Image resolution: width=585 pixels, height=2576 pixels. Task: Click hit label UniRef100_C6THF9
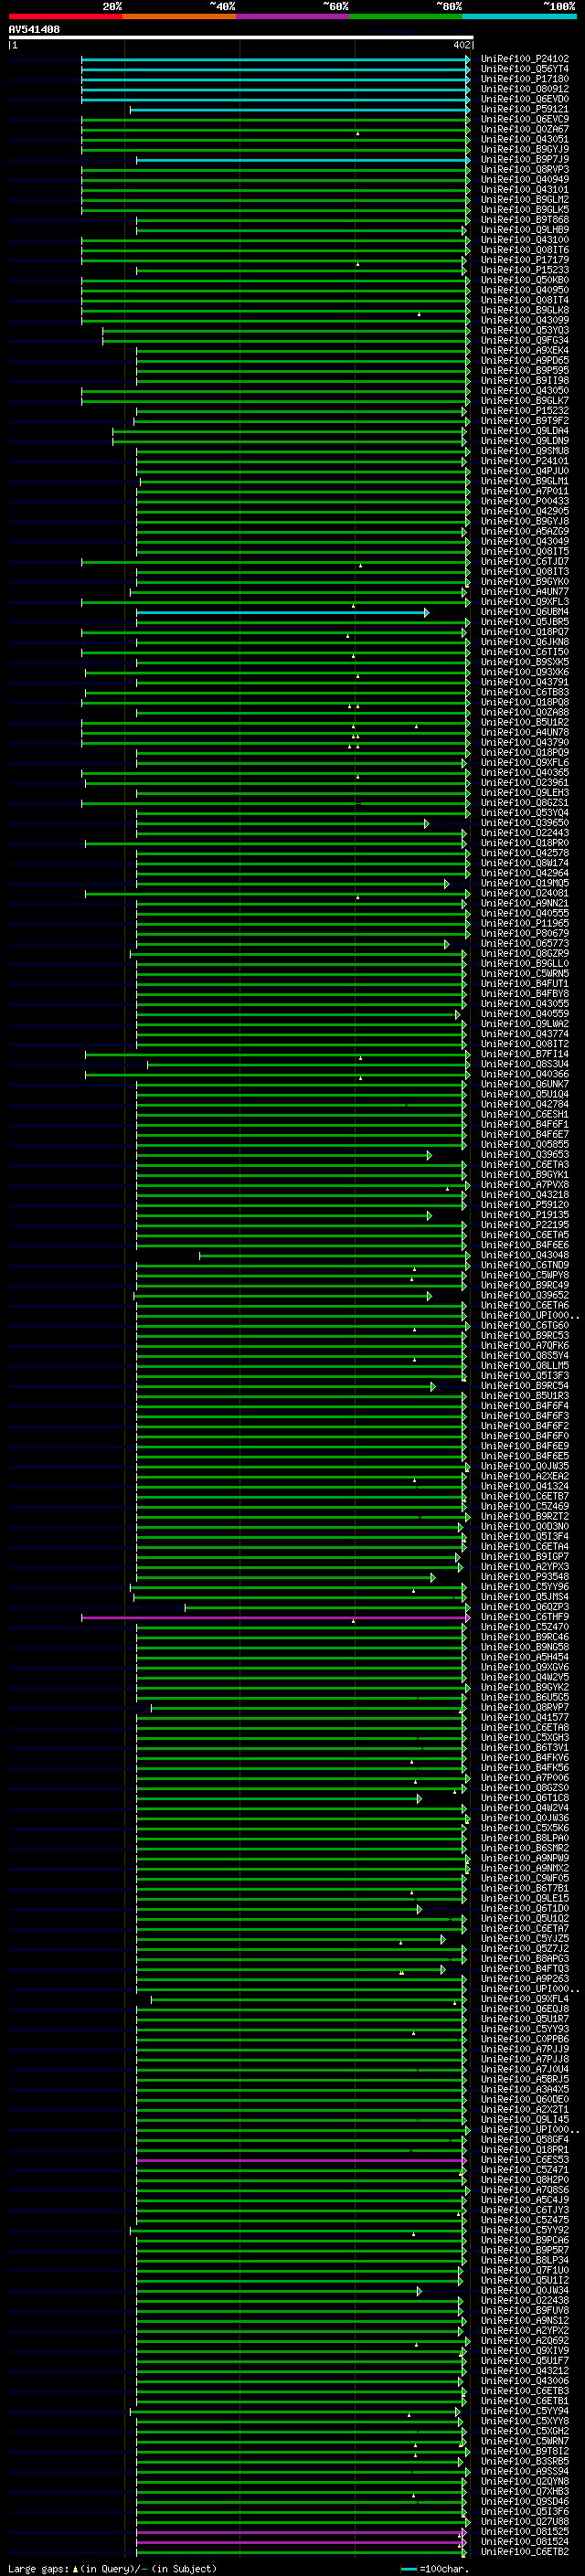click(x=525, y=1617)
